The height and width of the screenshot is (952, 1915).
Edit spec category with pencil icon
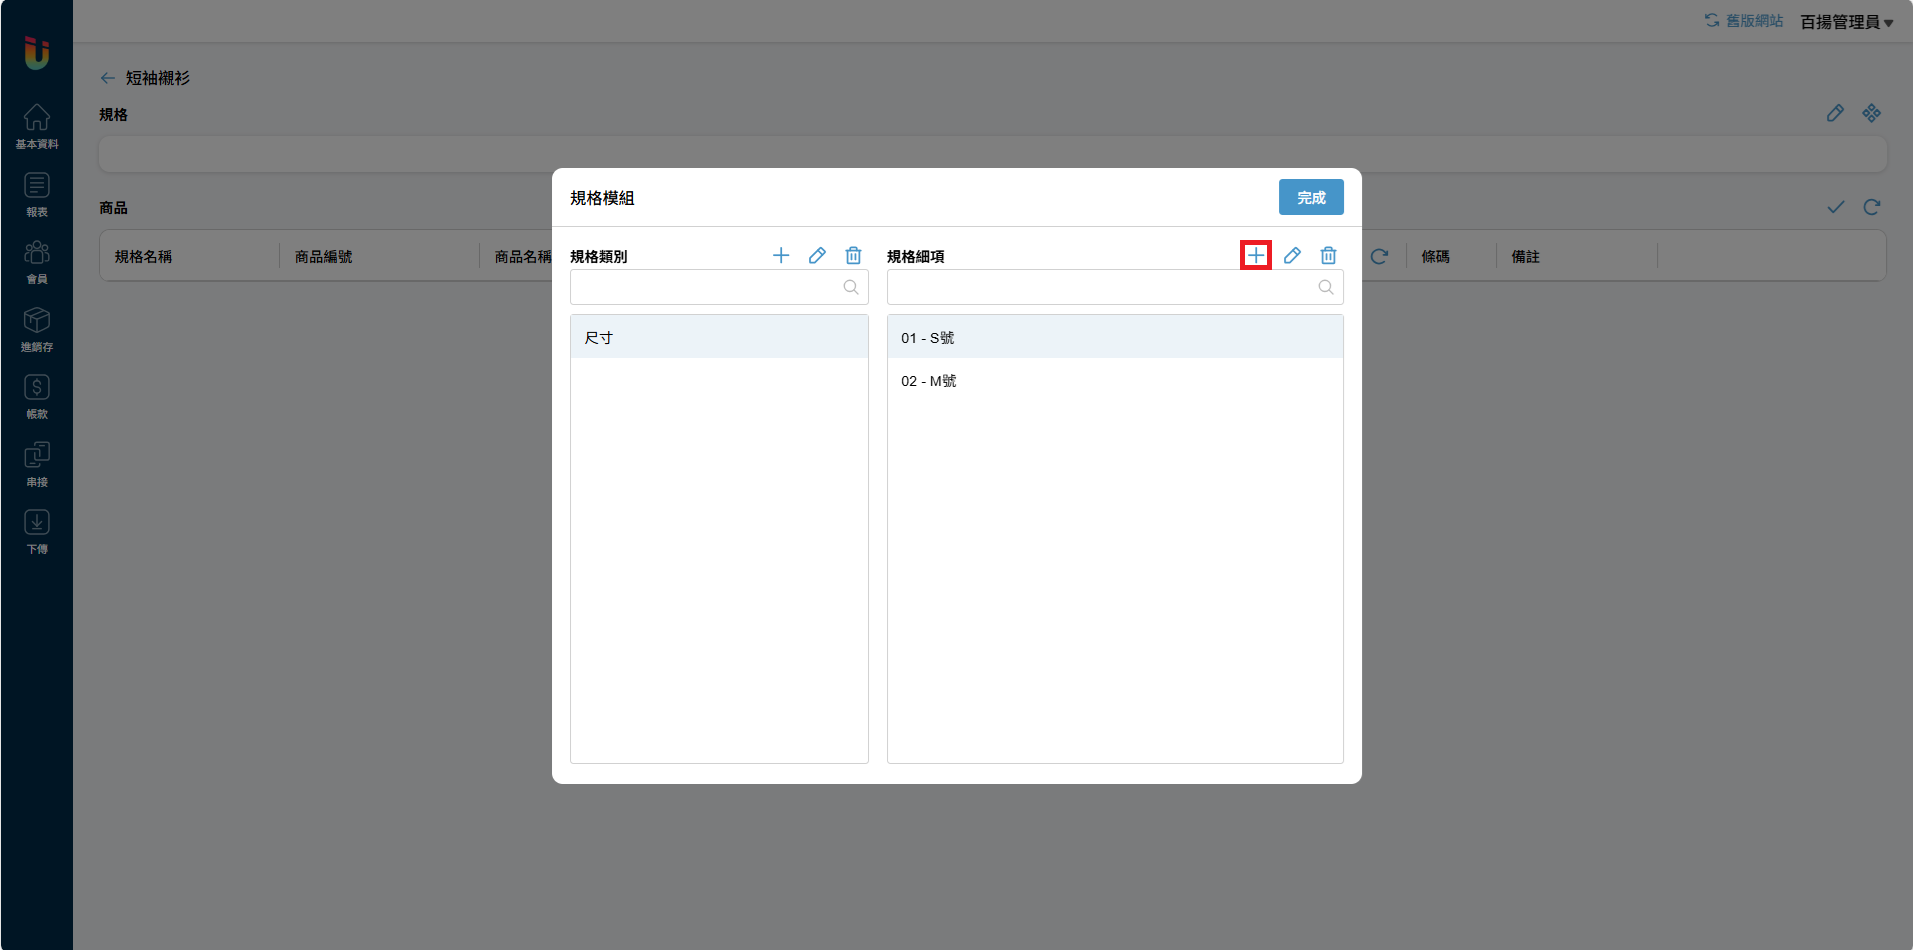817,256
